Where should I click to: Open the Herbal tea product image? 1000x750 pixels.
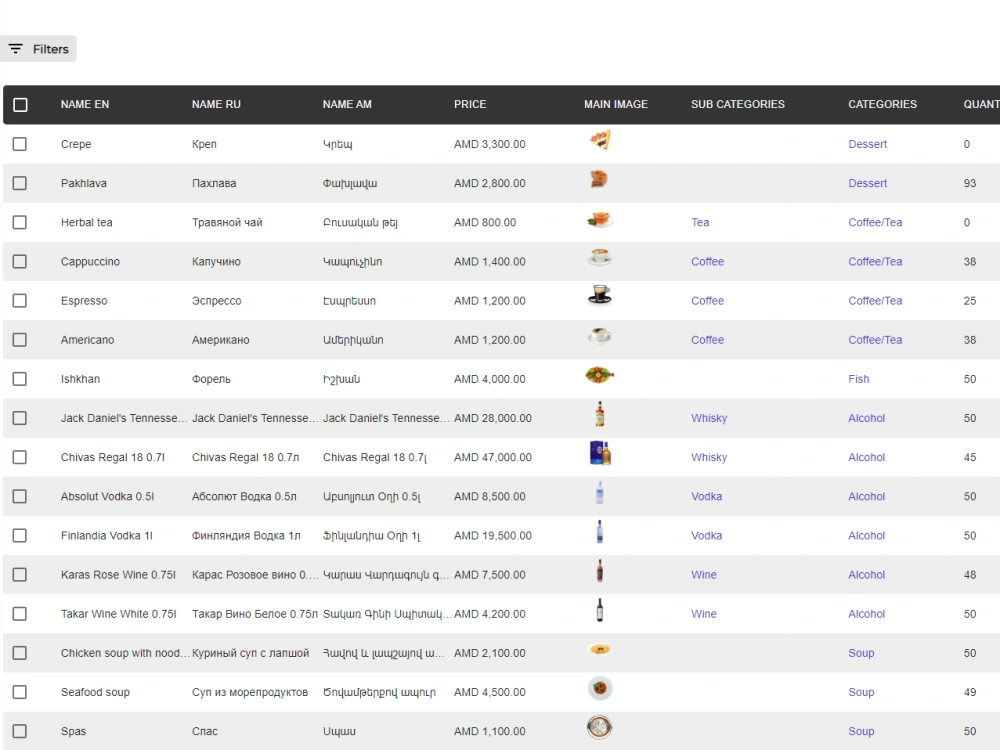[x=599, y=219]
